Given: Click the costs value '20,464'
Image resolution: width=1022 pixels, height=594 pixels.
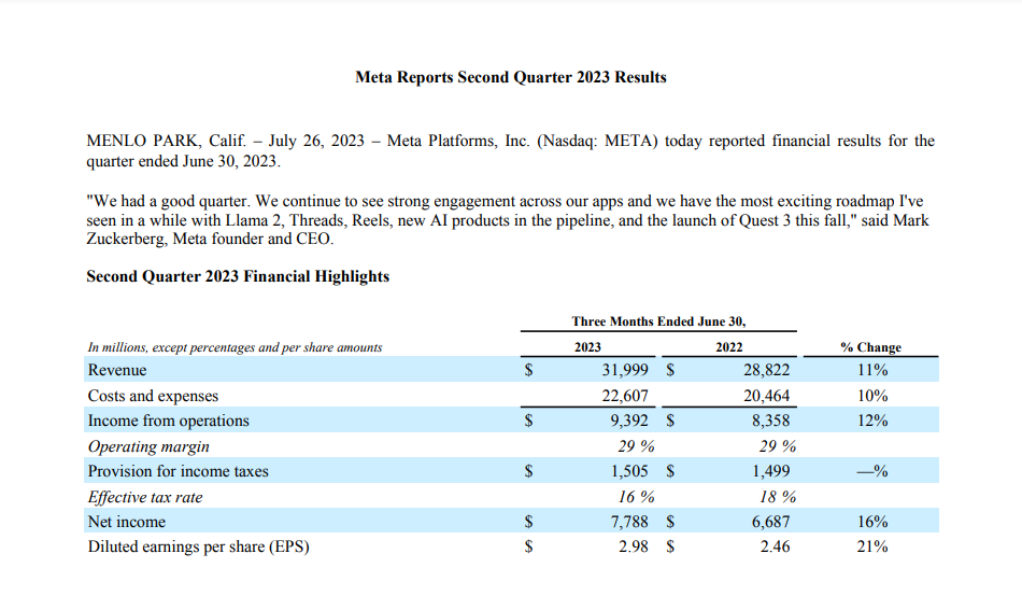Looking at the screenshot, I should click(x=766, y=396).
